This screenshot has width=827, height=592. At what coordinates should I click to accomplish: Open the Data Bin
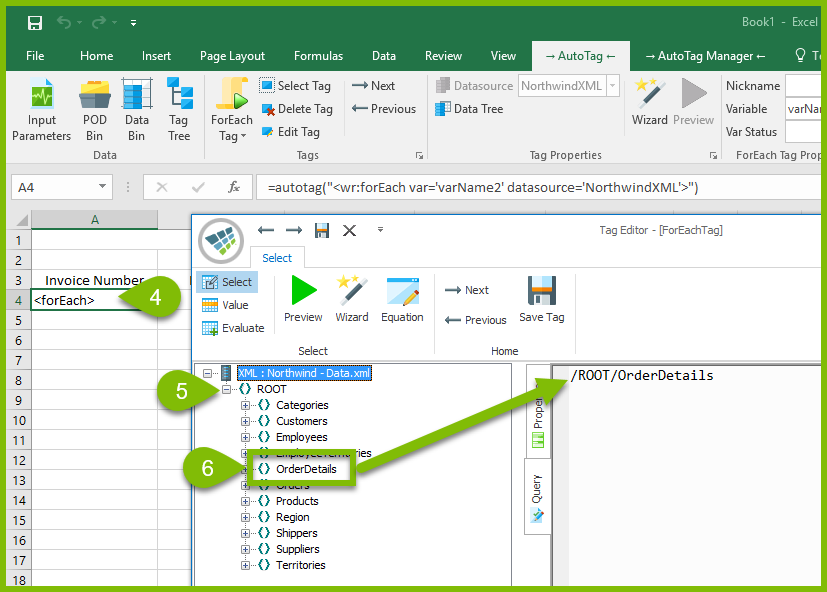coord(137,110)
